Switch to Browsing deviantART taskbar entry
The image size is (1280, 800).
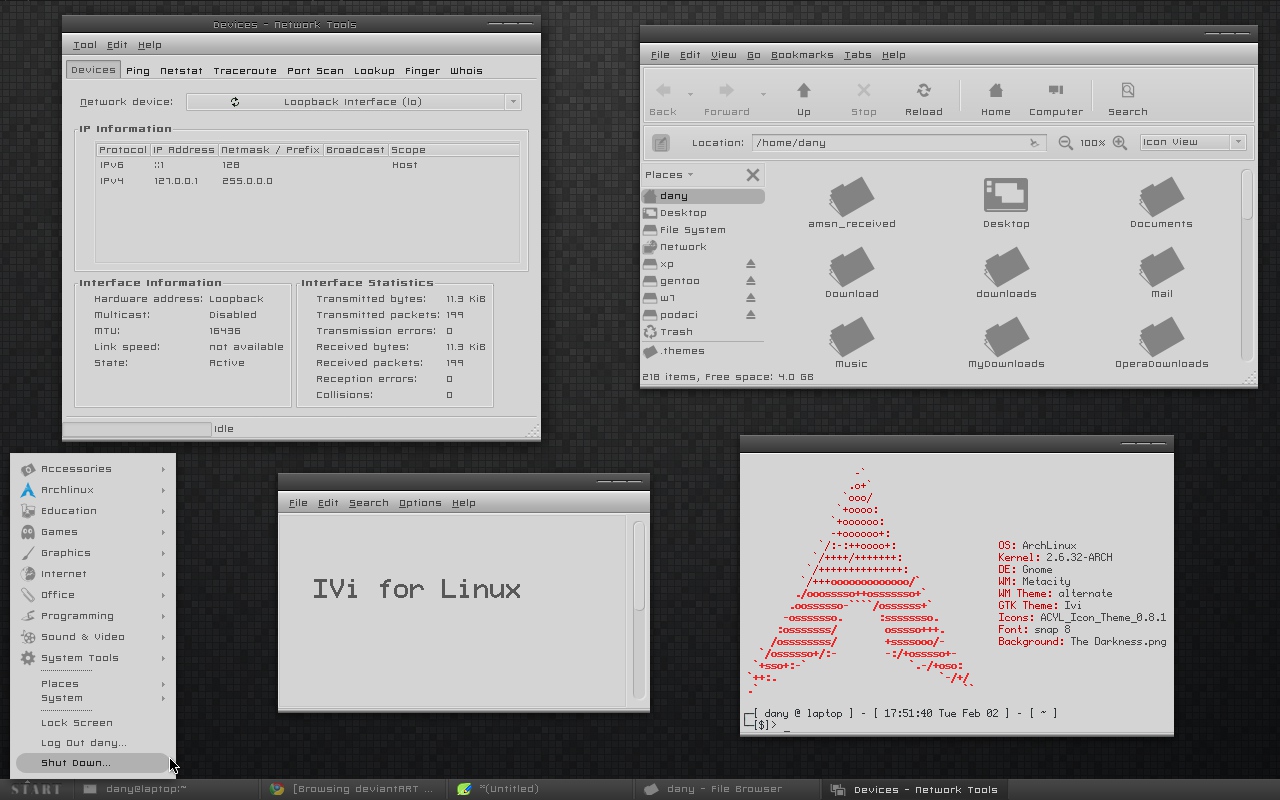(352, 789)
